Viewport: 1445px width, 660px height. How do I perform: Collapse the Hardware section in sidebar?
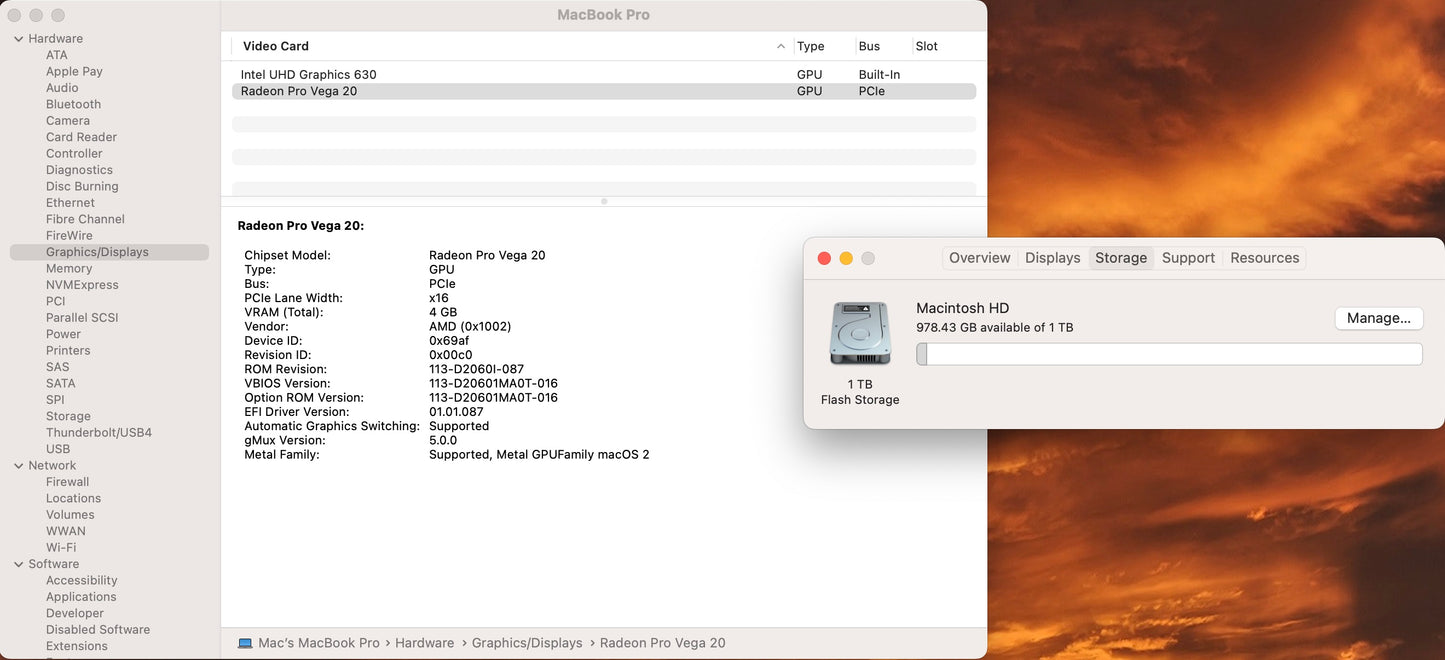[x=18, y=39]
